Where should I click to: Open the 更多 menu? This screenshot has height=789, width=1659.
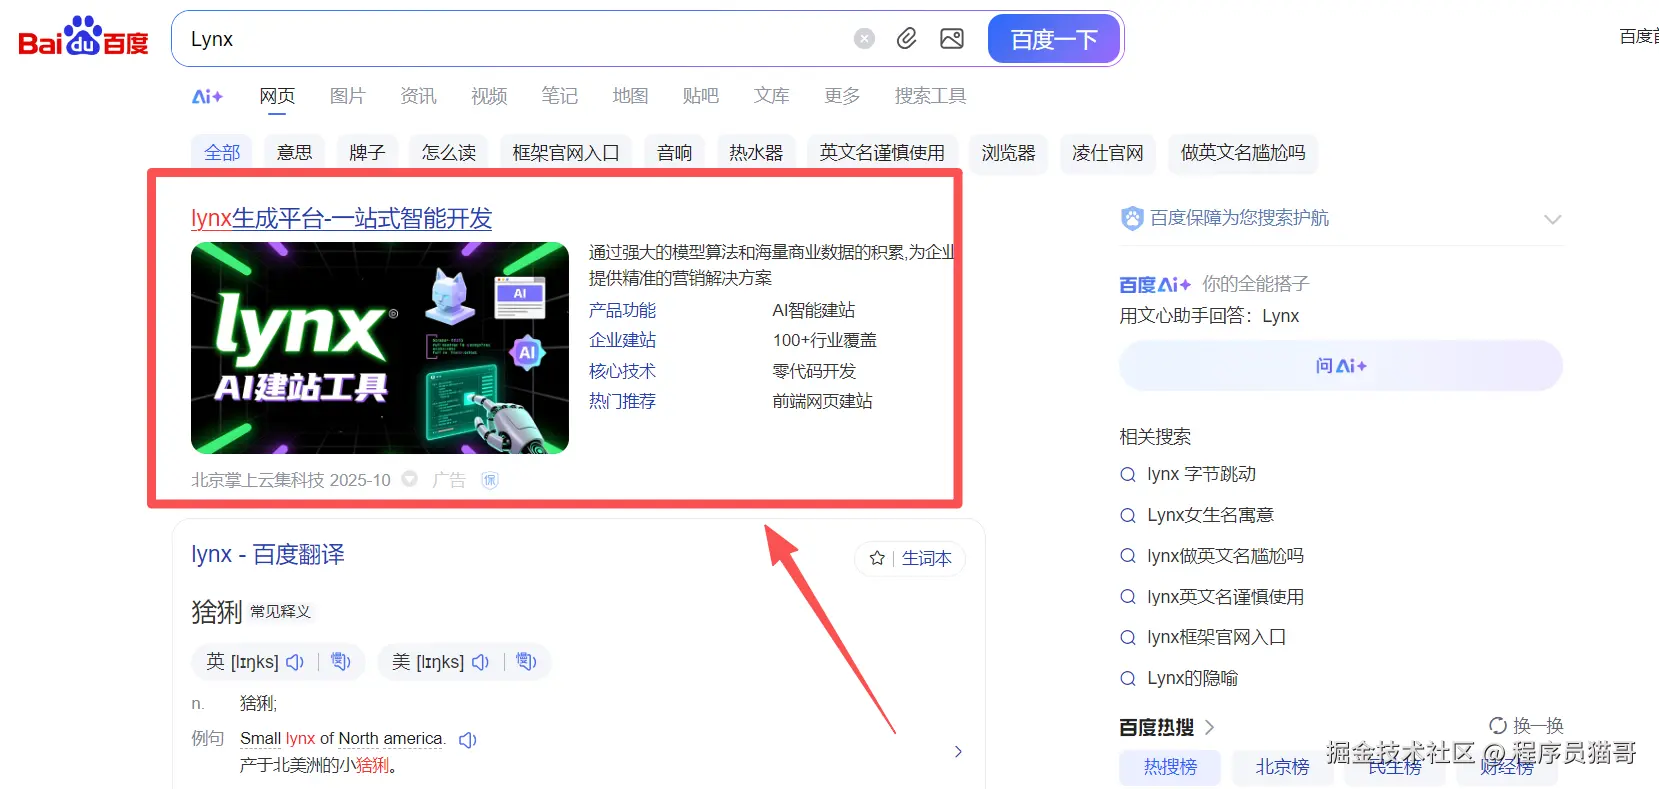coord(842,96)
